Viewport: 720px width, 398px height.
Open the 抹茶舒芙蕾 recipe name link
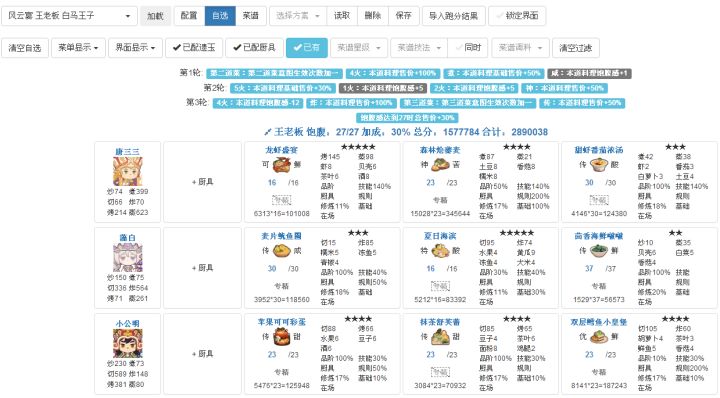[x=440, y=322]
